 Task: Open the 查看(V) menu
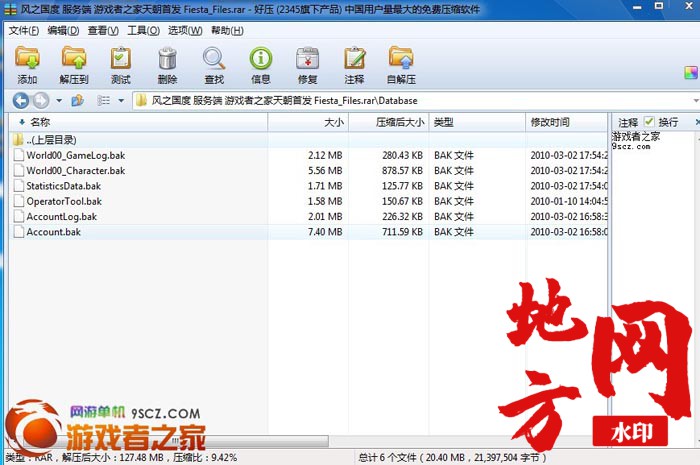(103, 30)
